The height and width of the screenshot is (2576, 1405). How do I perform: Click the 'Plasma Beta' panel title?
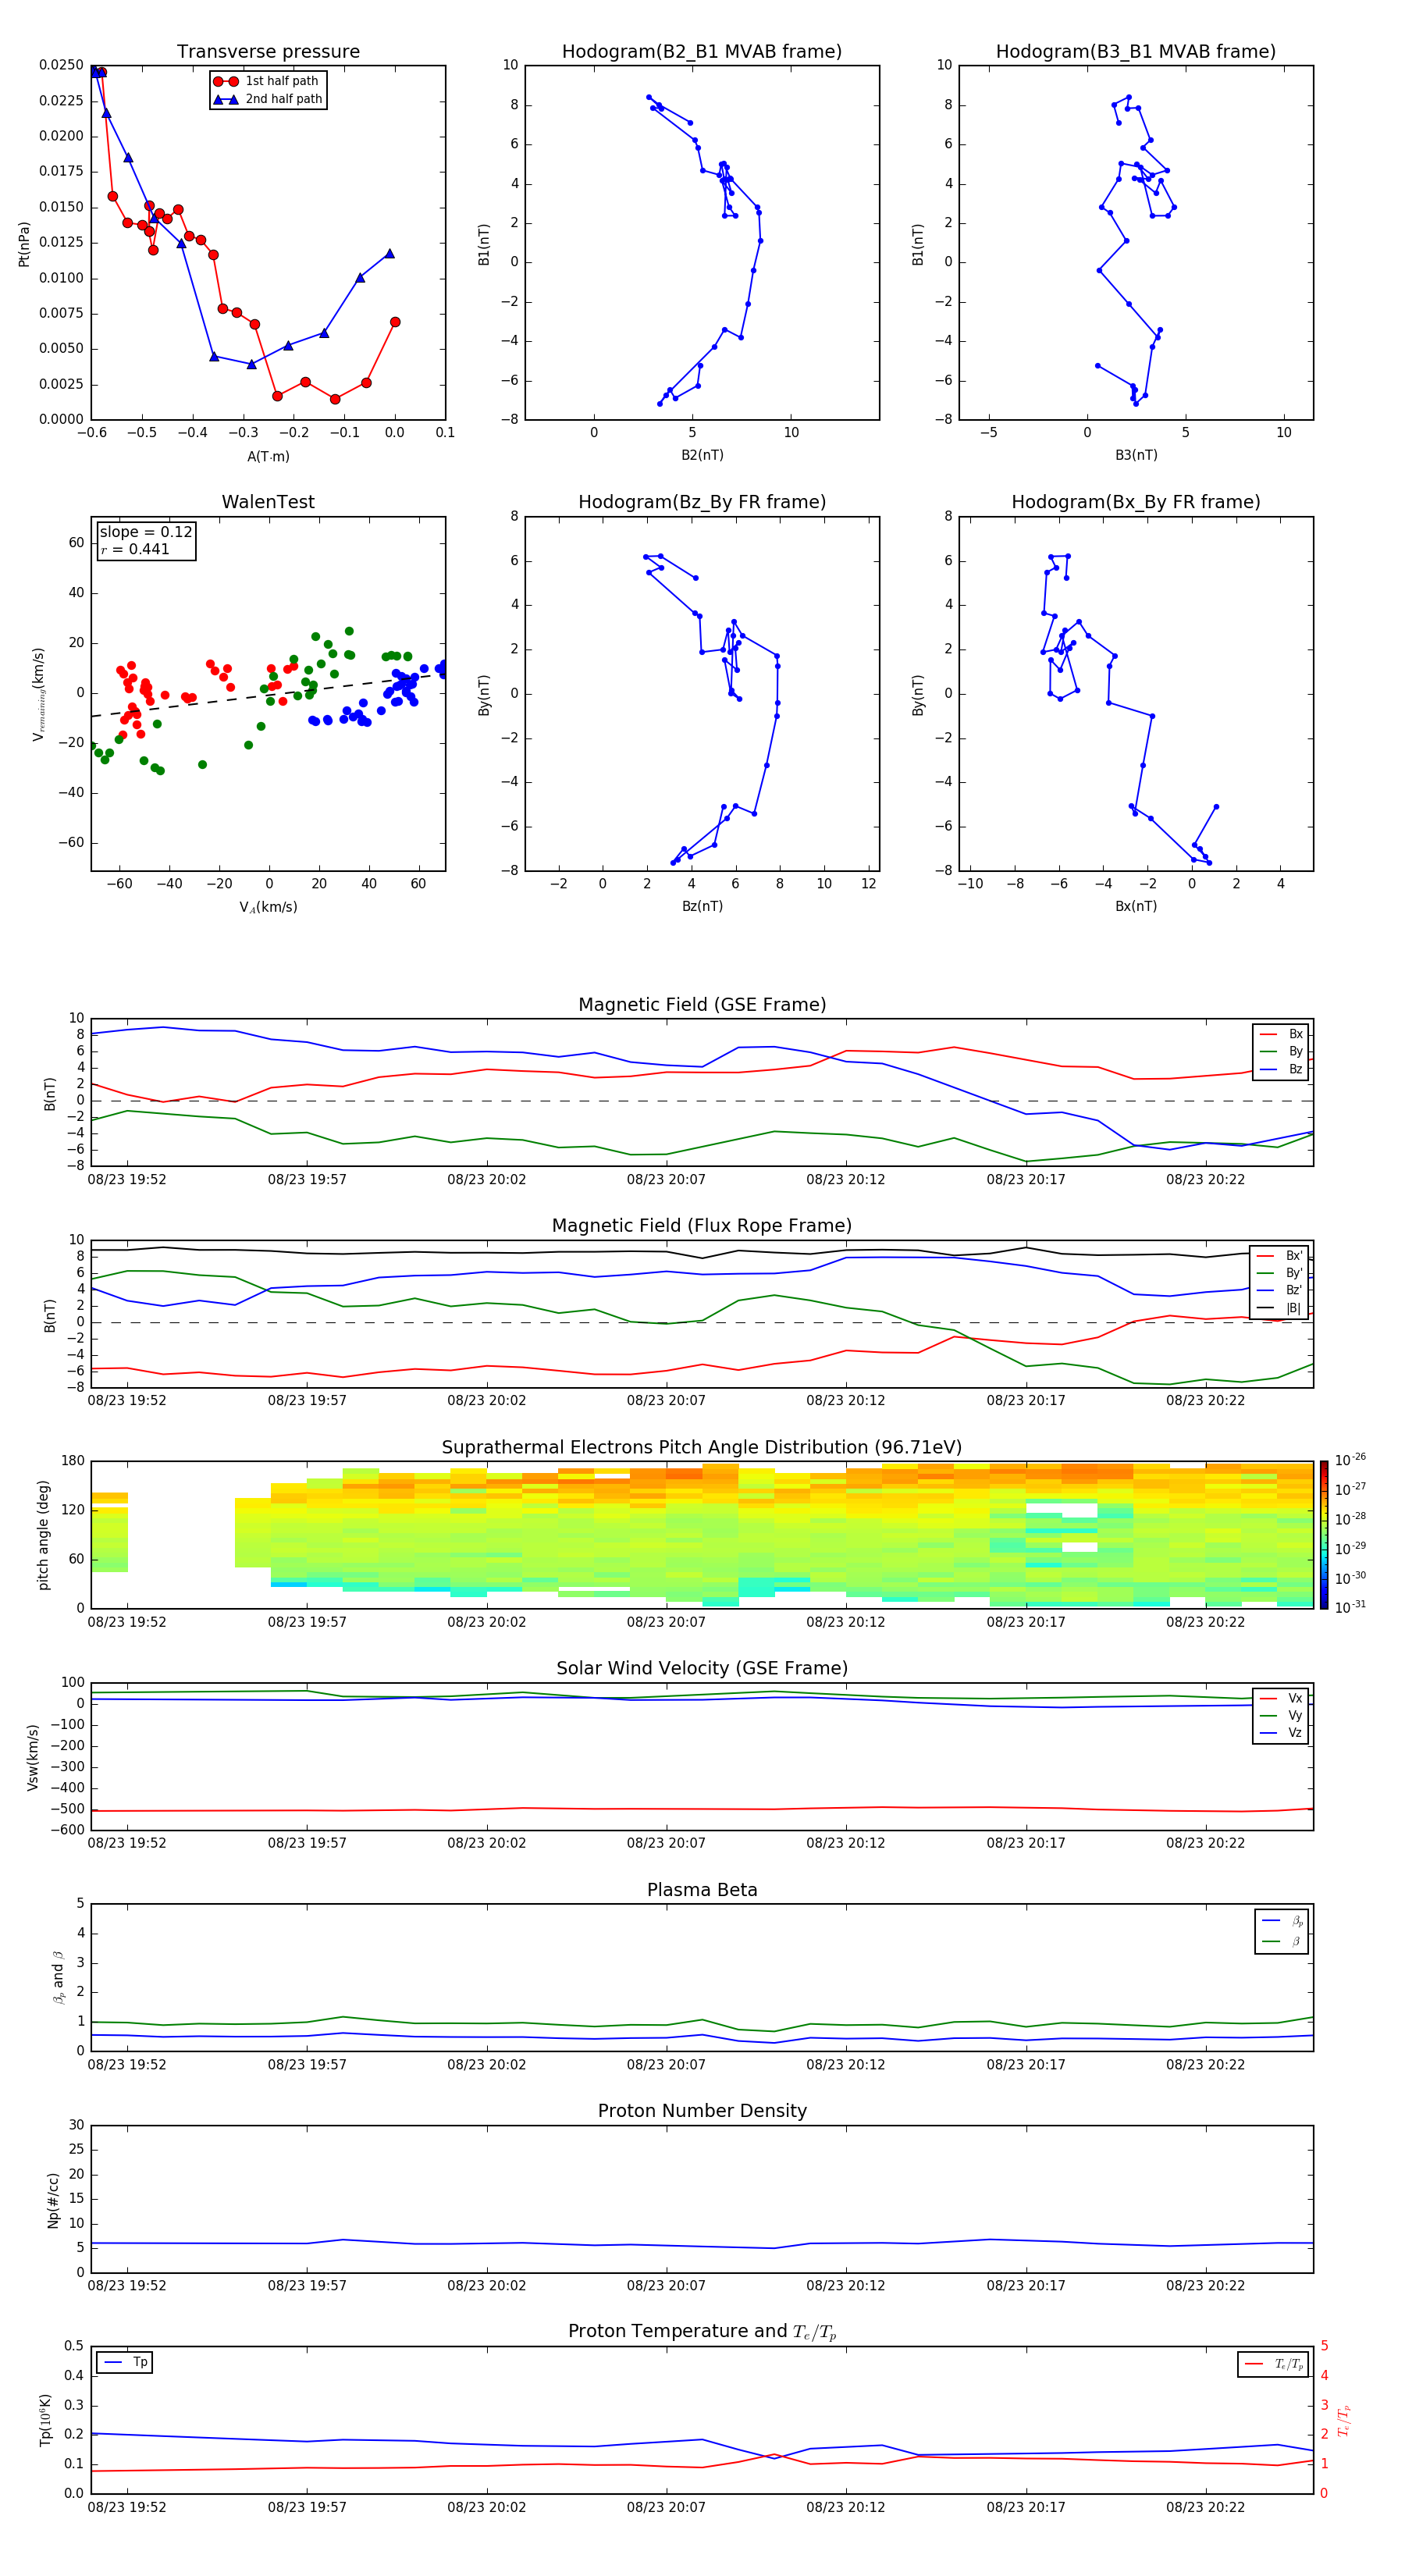tap(702, 1891)
